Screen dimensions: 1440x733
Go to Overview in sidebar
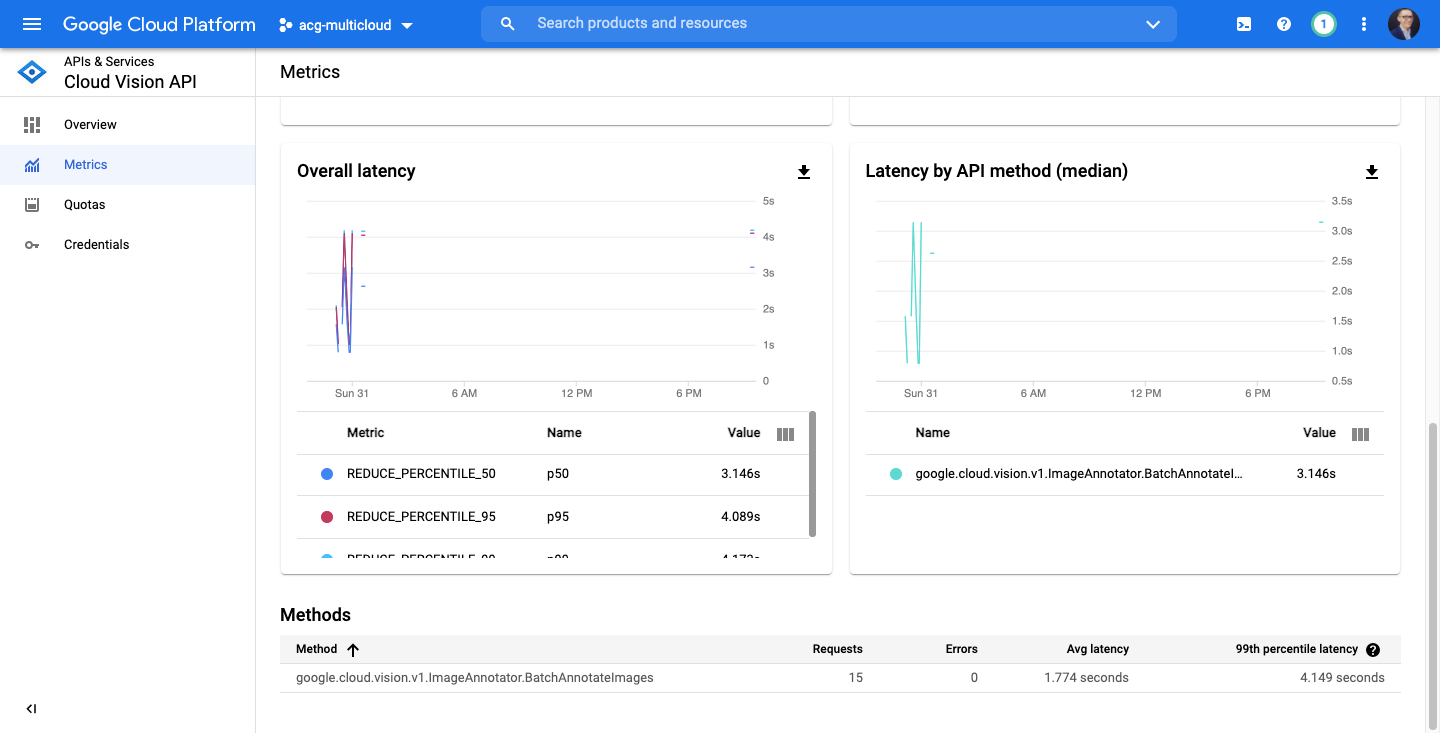[127, 125]
